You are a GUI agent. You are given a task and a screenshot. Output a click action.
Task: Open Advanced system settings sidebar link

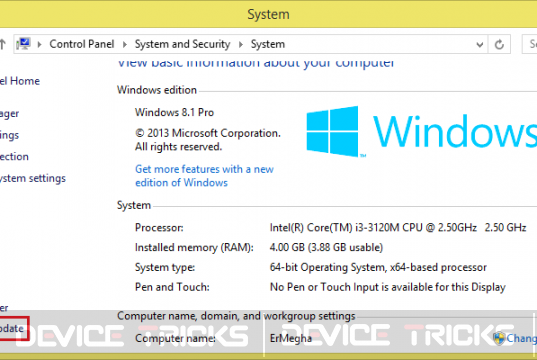[33, 178]
